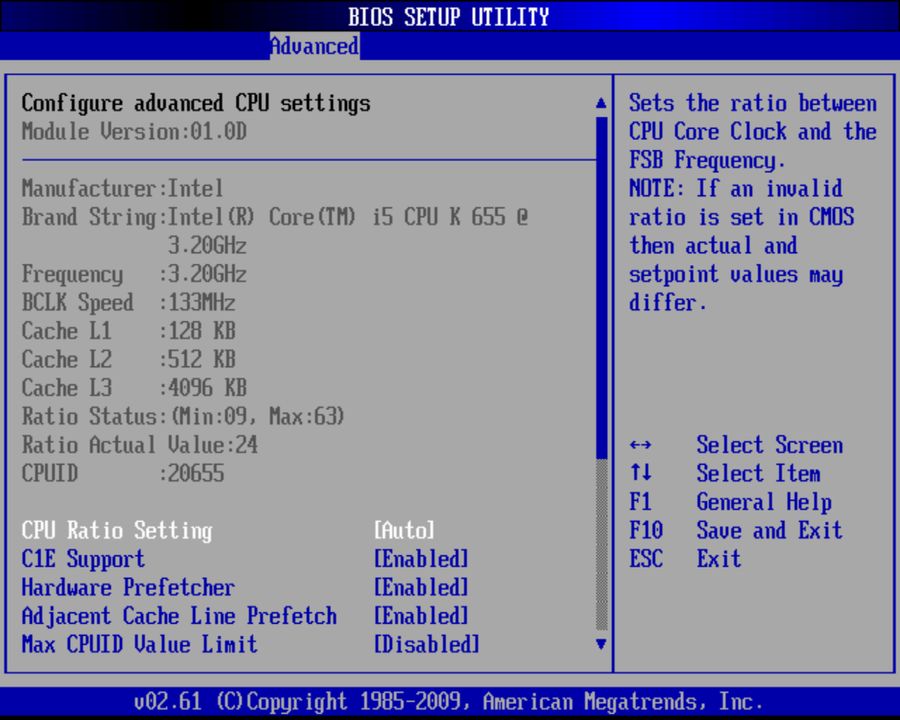
Task: Select Adjacent Cache Line Prefetch option
Action: tap(179, 616)
